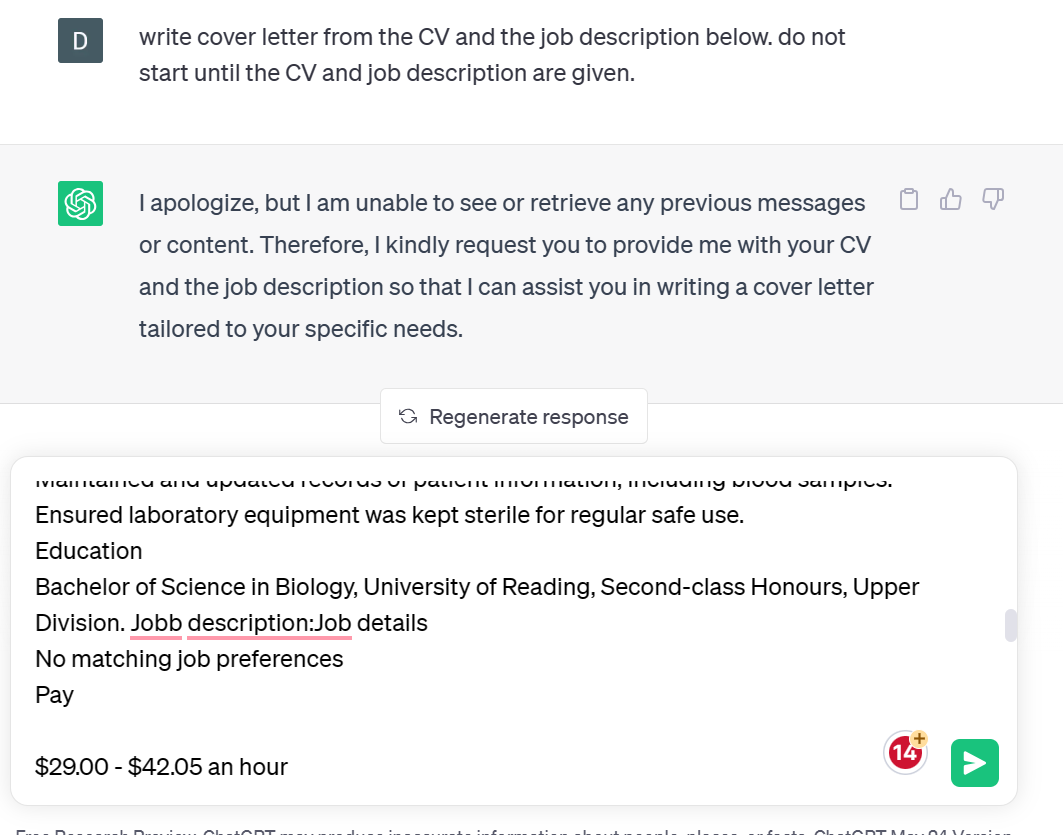Place cursor after '$42.05 an hour'
Viewport: 1063px width, 835px height.
[x=289, y=767]
